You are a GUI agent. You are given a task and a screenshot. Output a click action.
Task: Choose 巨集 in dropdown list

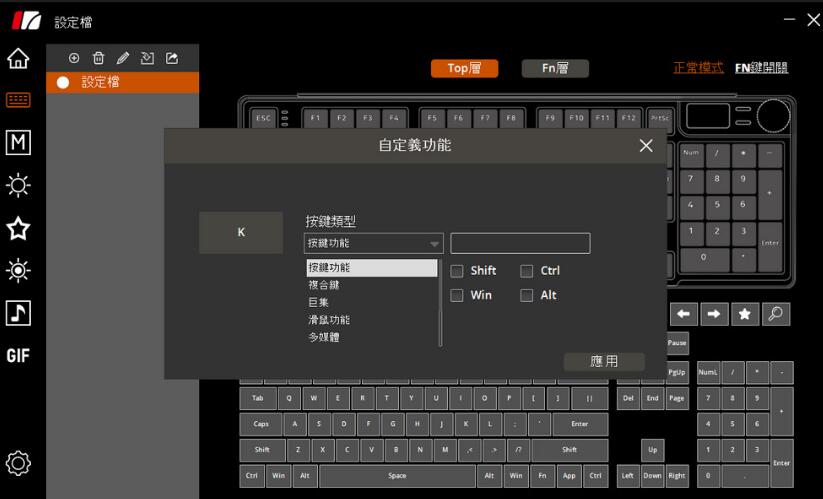[372, 302]
